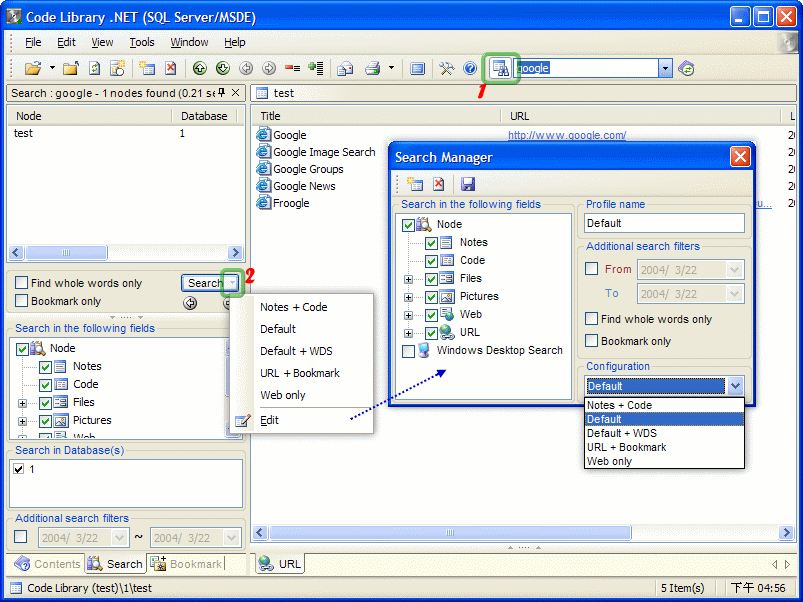Toggle Find whole words only in left panel
This screenshot has width=803, height=602.
pyautogui.click(x=22, y=283)
